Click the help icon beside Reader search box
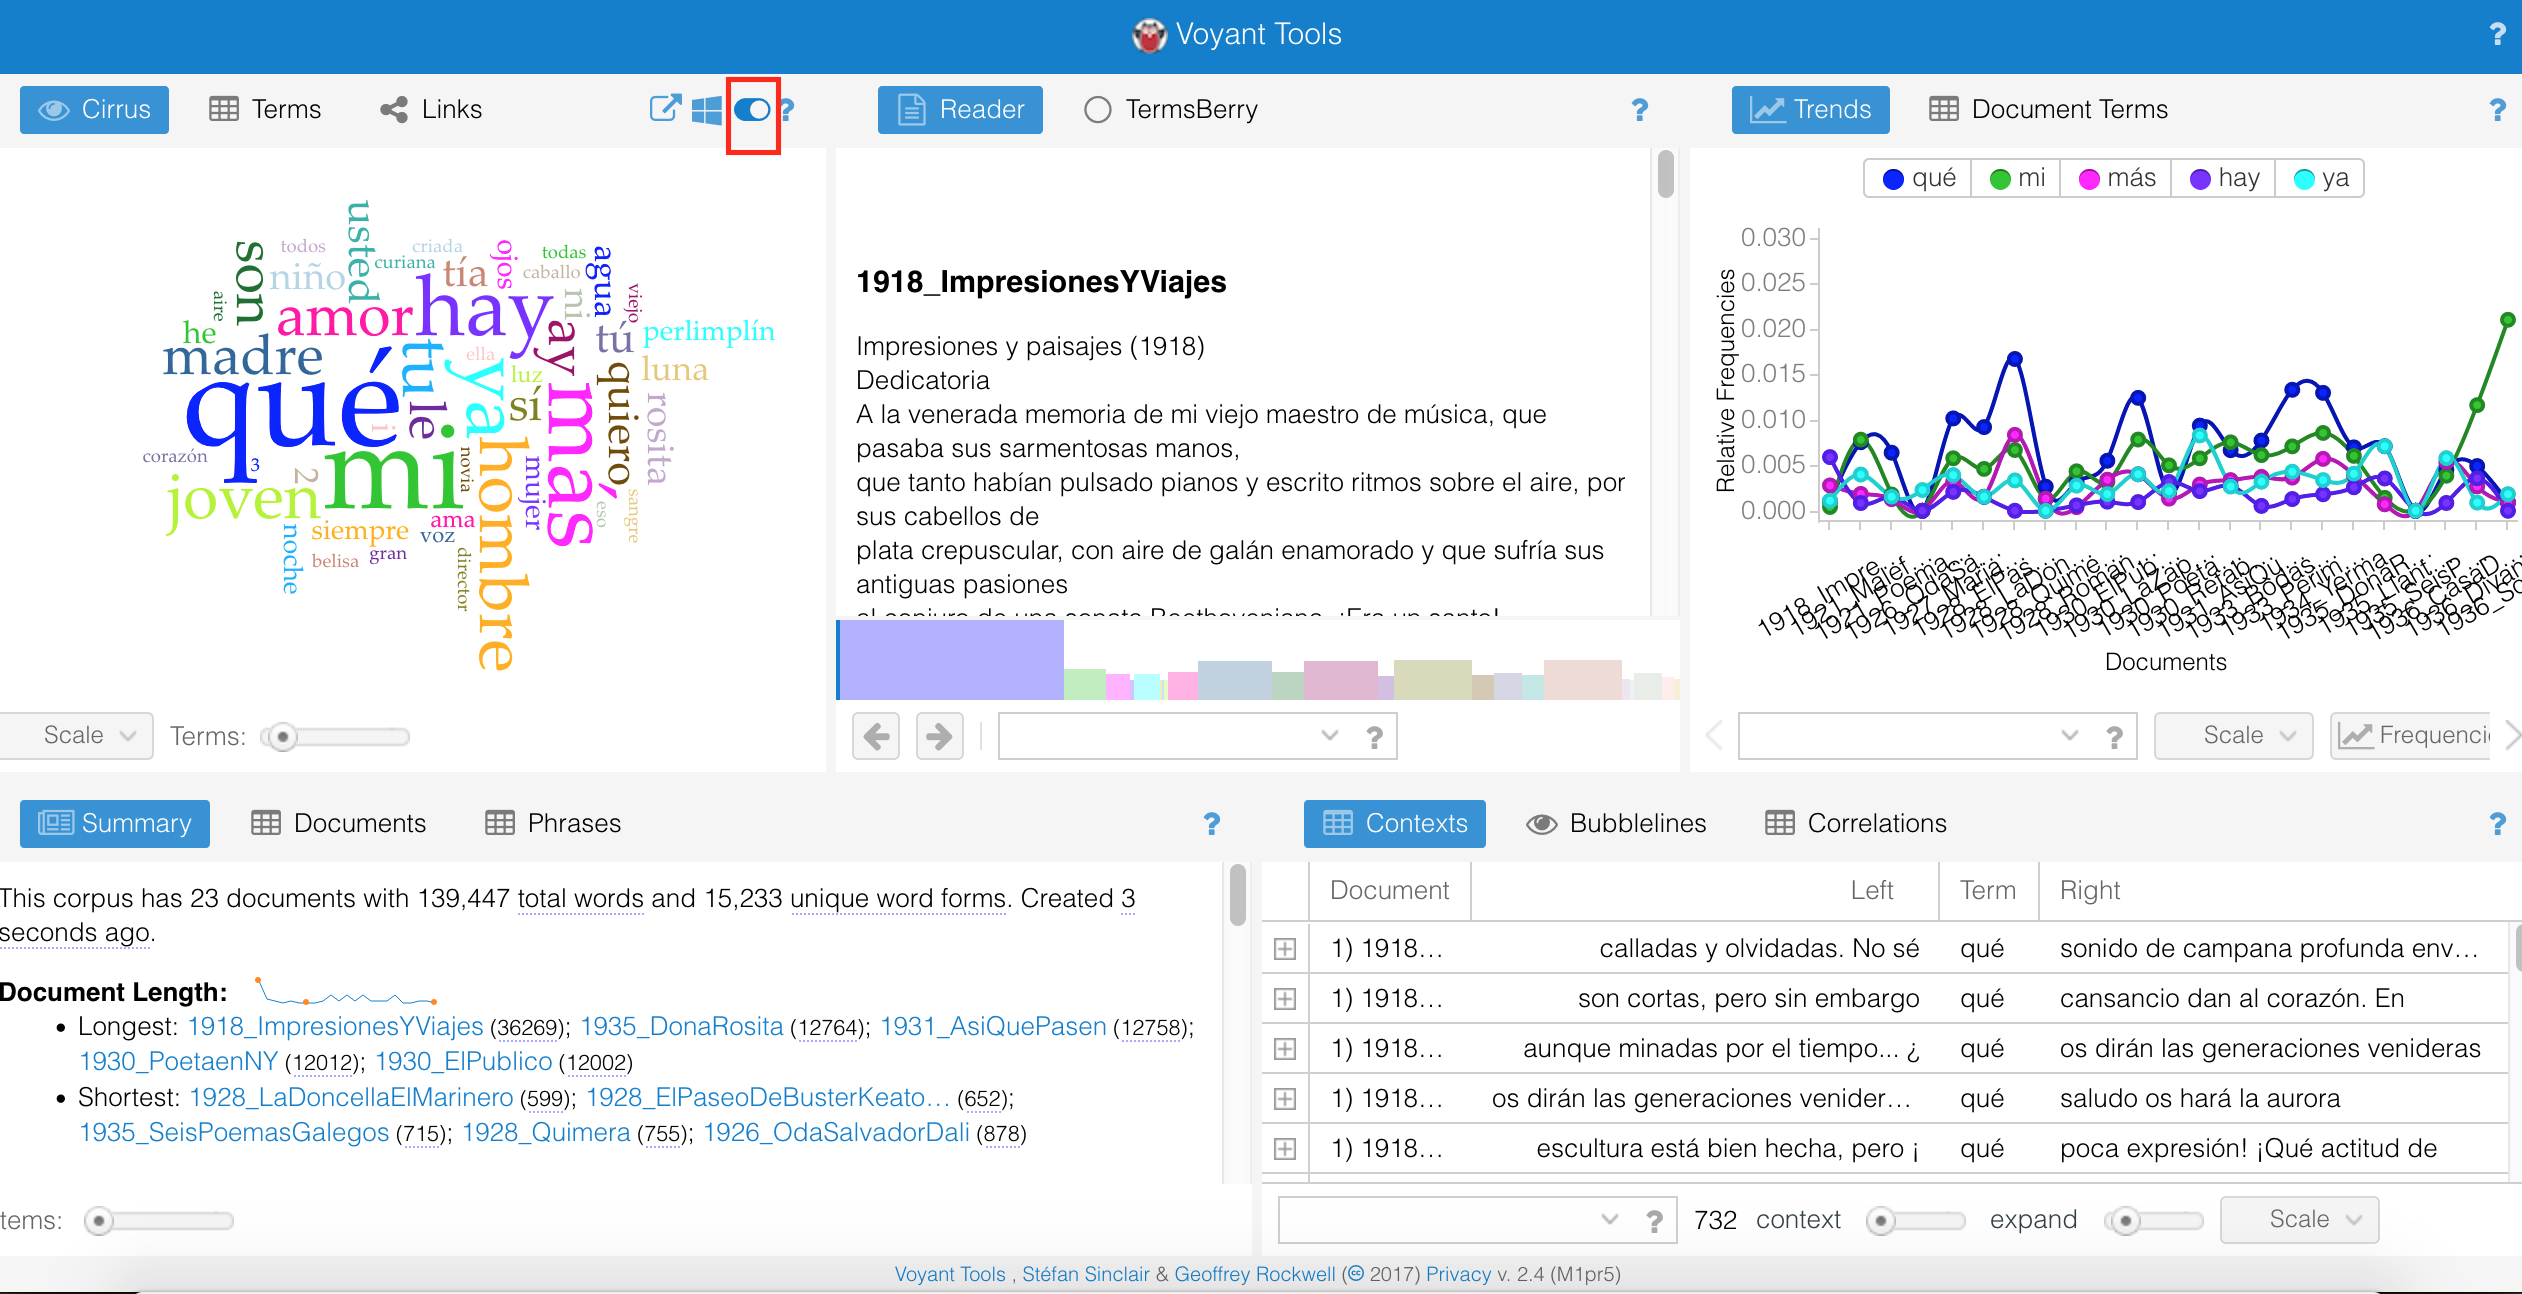 pos(1375,737)
